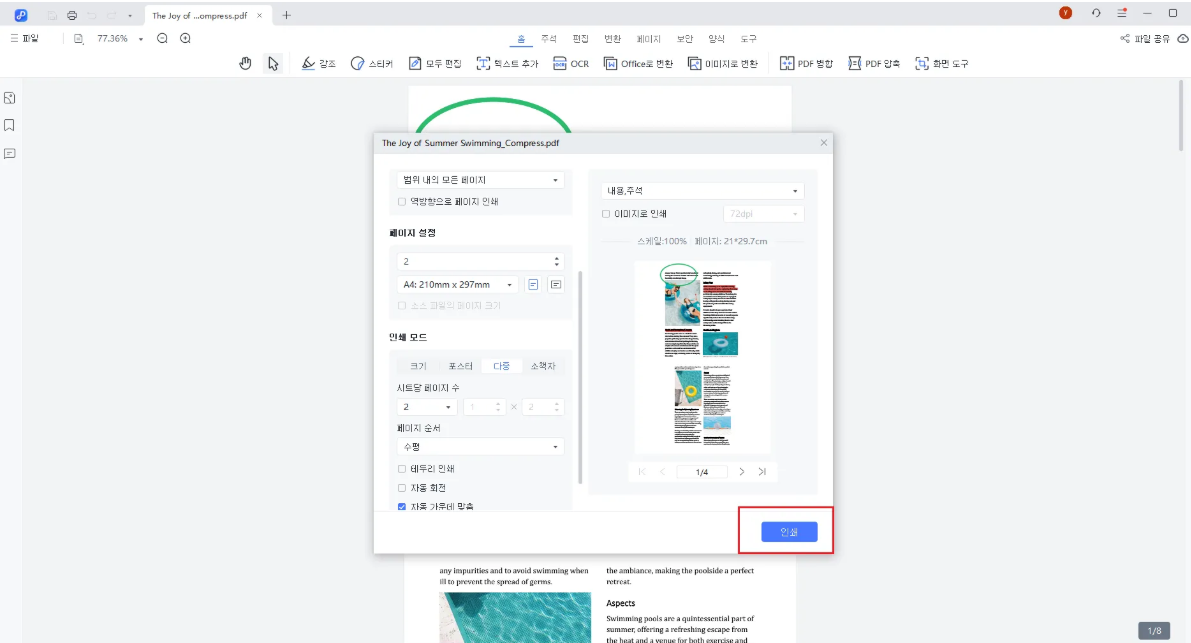
Task: Click the save icon in title bar
Action: (x=52, y=15)
